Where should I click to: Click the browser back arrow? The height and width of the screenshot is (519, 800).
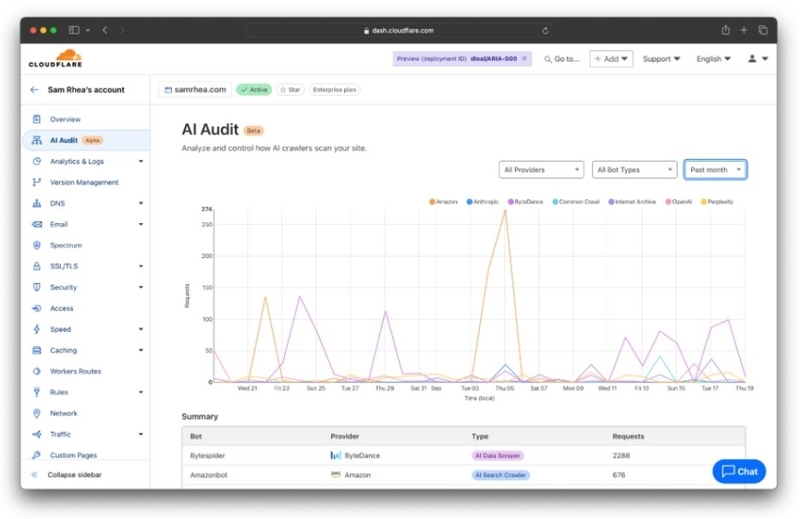[x=105, y=30]
